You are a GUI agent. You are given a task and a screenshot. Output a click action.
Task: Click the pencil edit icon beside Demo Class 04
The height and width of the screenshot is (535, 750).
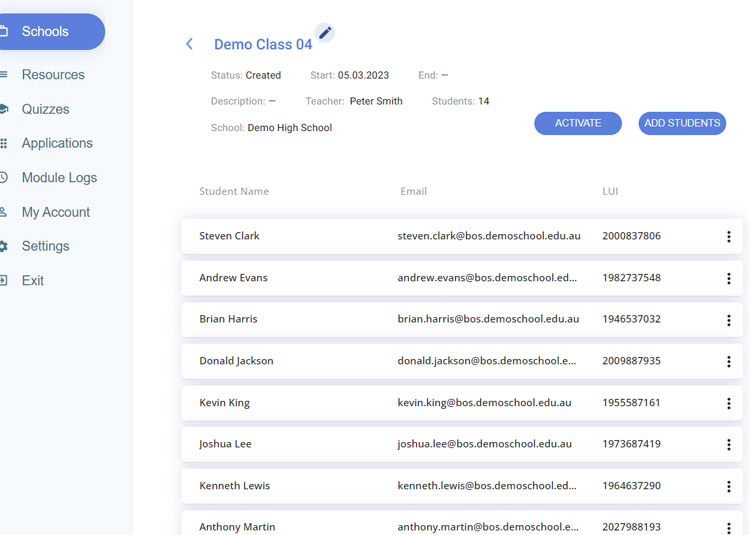324,33
